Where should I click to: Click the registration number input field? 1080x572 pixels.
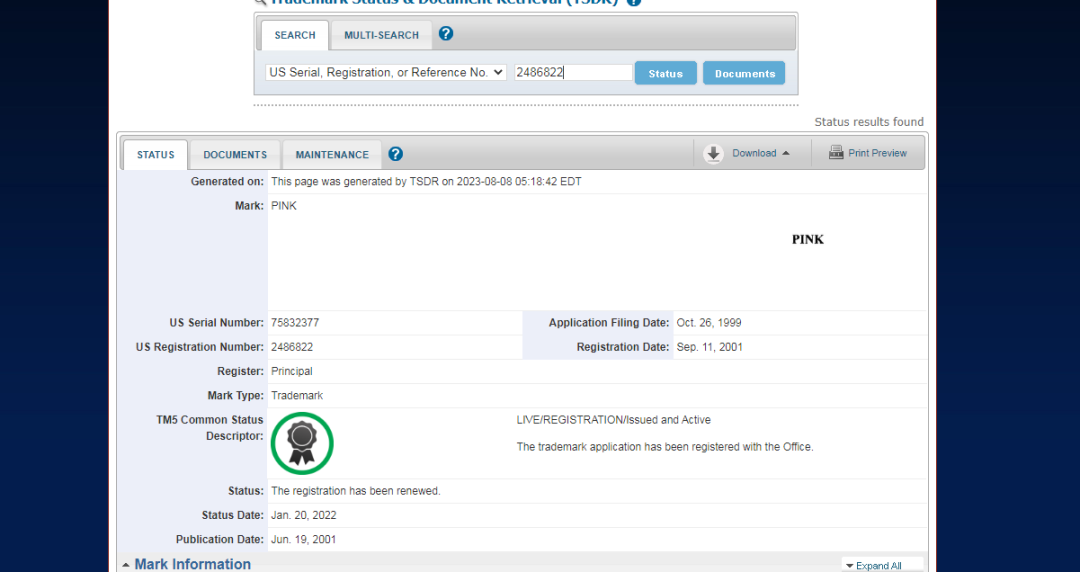(x=573, y=72)
